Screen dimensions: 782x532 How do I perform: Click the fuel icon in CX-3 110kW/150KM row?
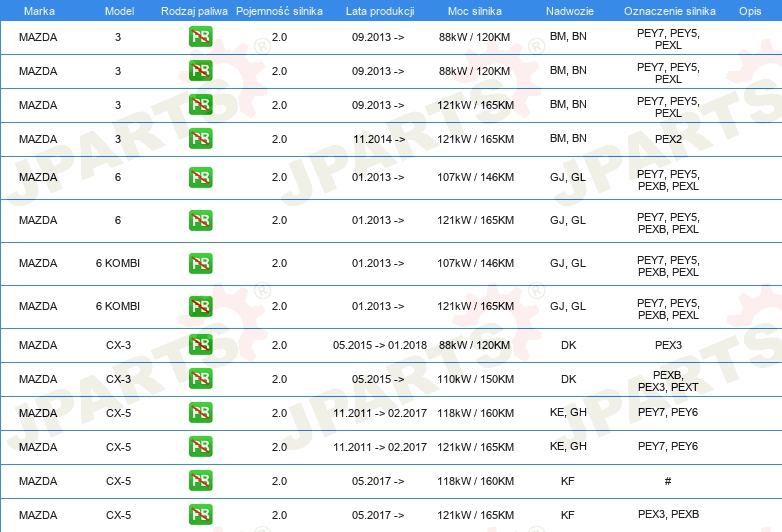point(200,378)
